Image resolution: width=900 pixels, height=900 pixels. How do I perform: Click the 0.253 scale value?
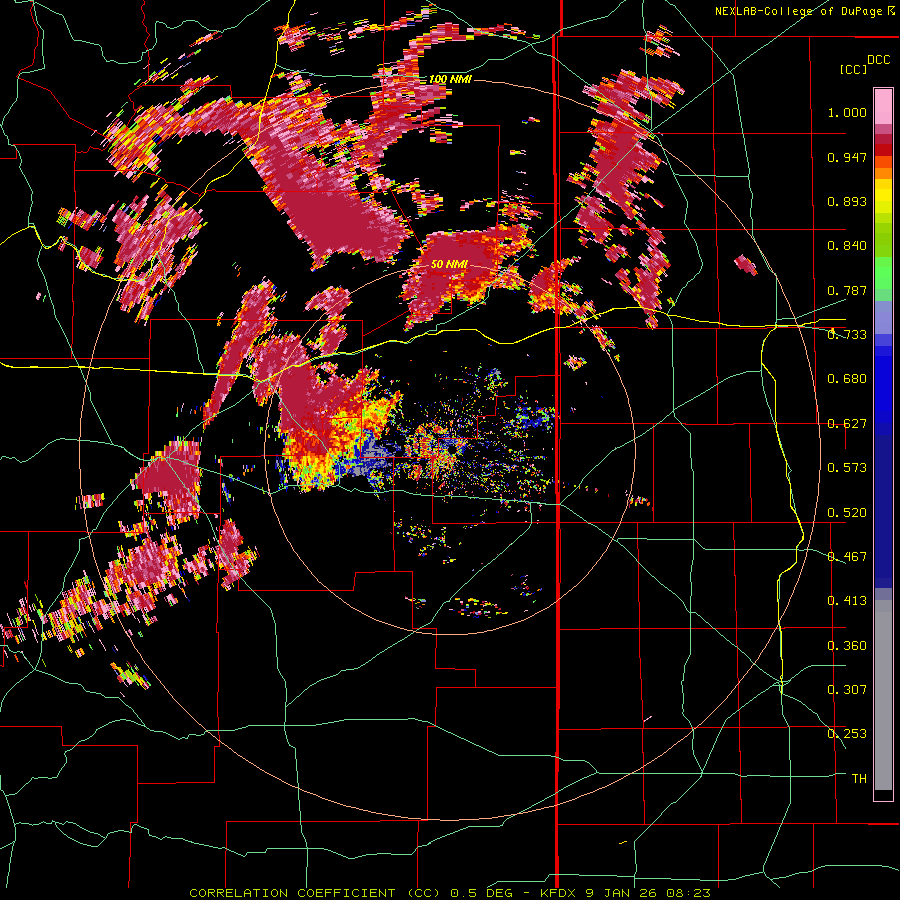click(847, 734)
